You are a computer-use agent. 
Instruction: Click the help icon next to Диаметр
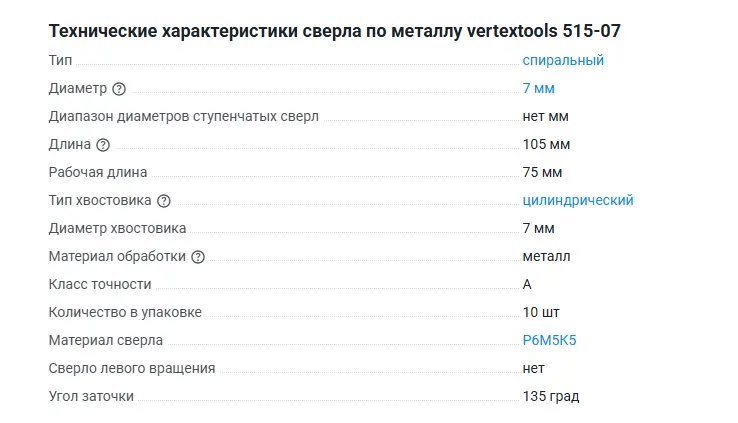(119, 89)
